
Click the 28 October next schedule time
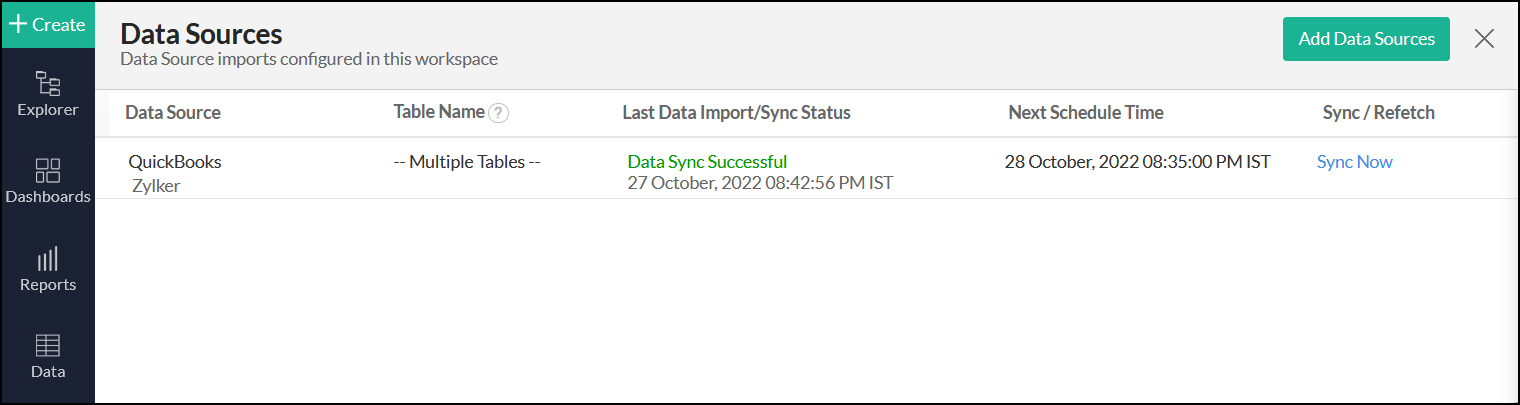coord(1137,162)
